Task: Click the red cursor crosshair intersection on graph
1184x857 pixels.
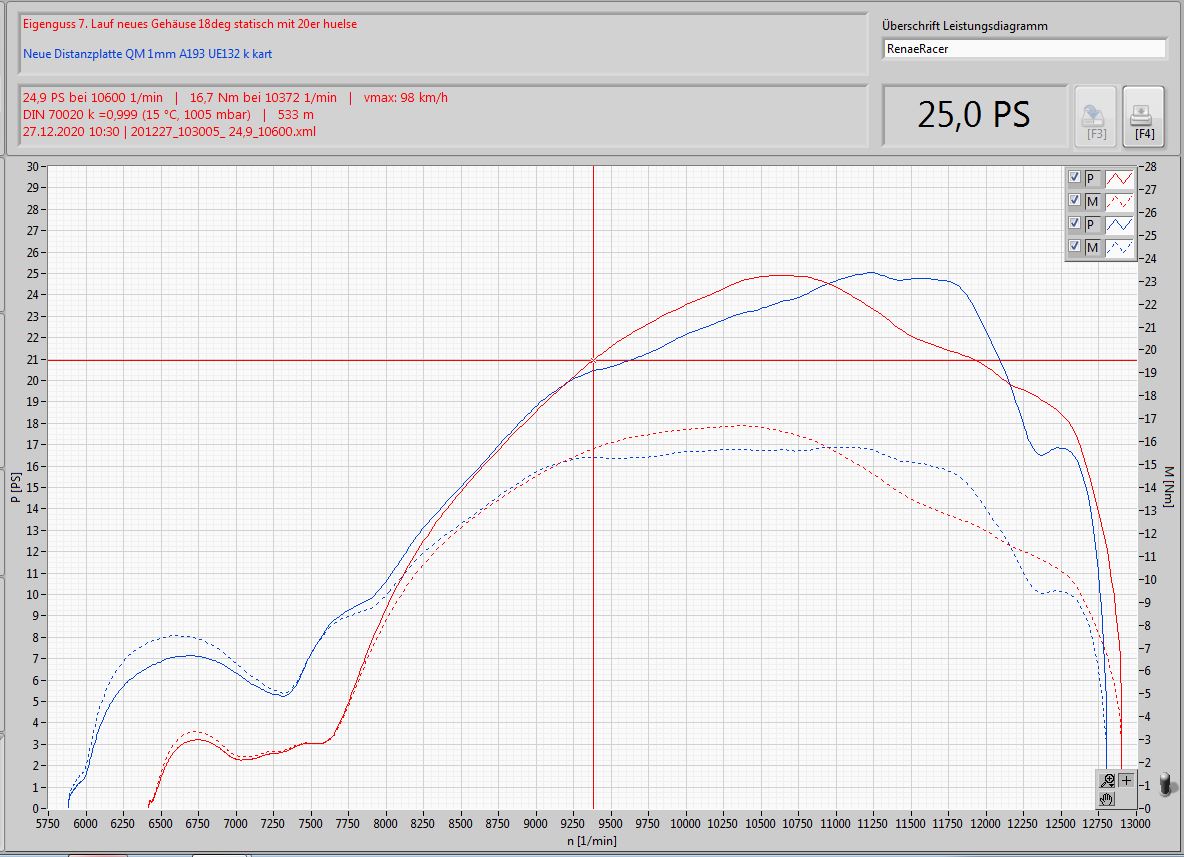Action: click(x=593, y=360)
